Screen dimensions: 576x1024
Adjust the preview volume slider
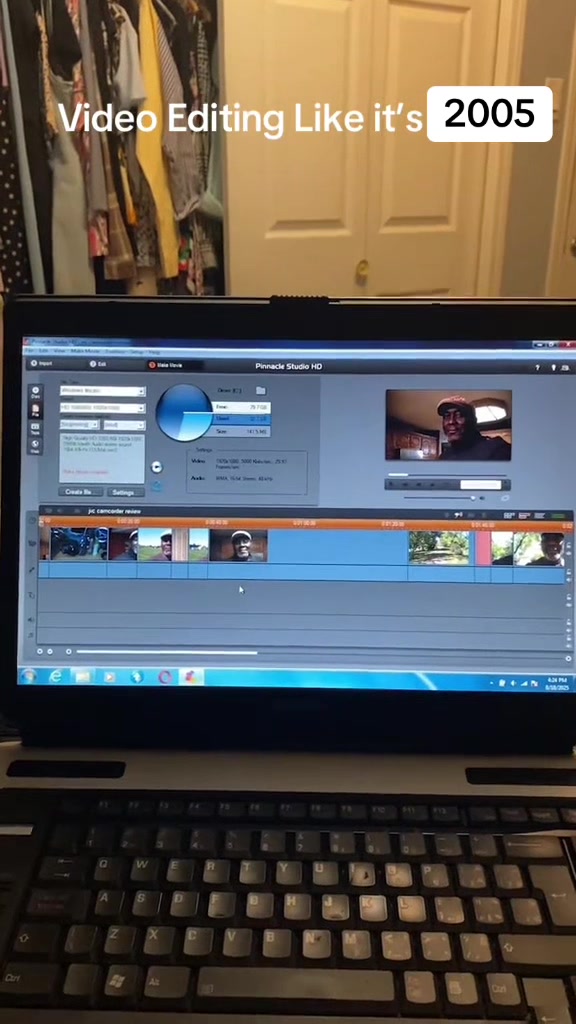pos(440,498)
